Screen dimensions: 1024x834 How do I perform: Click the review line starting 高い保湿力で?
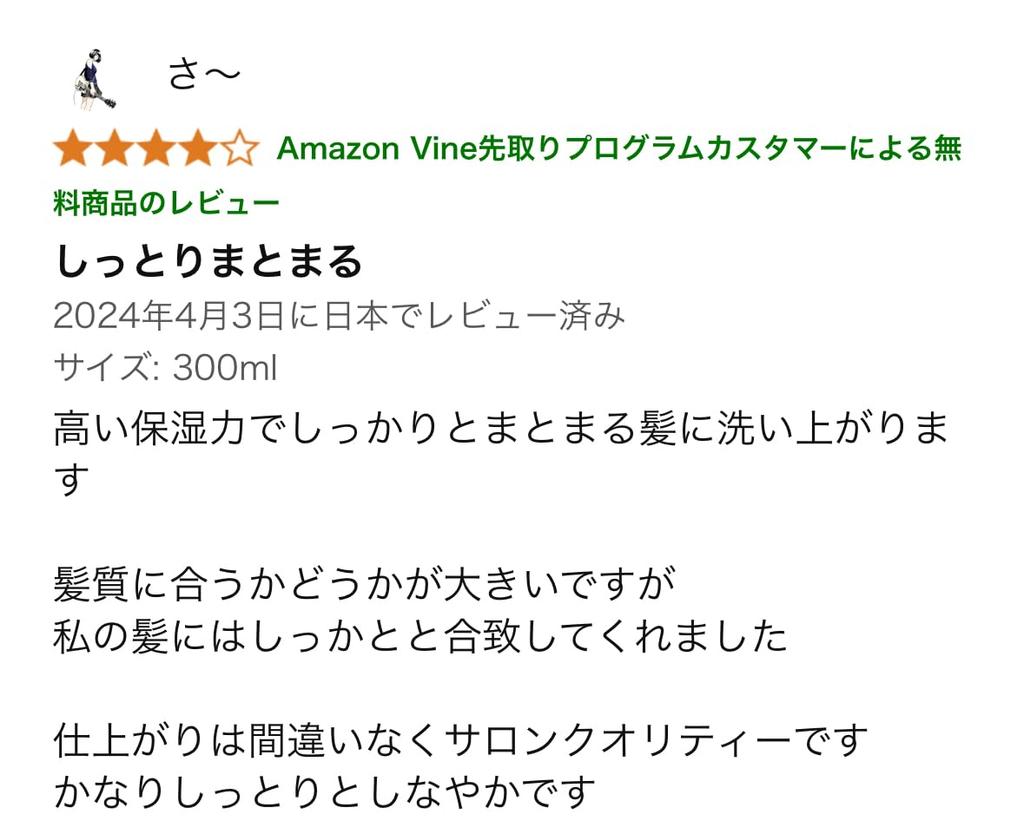500,429
